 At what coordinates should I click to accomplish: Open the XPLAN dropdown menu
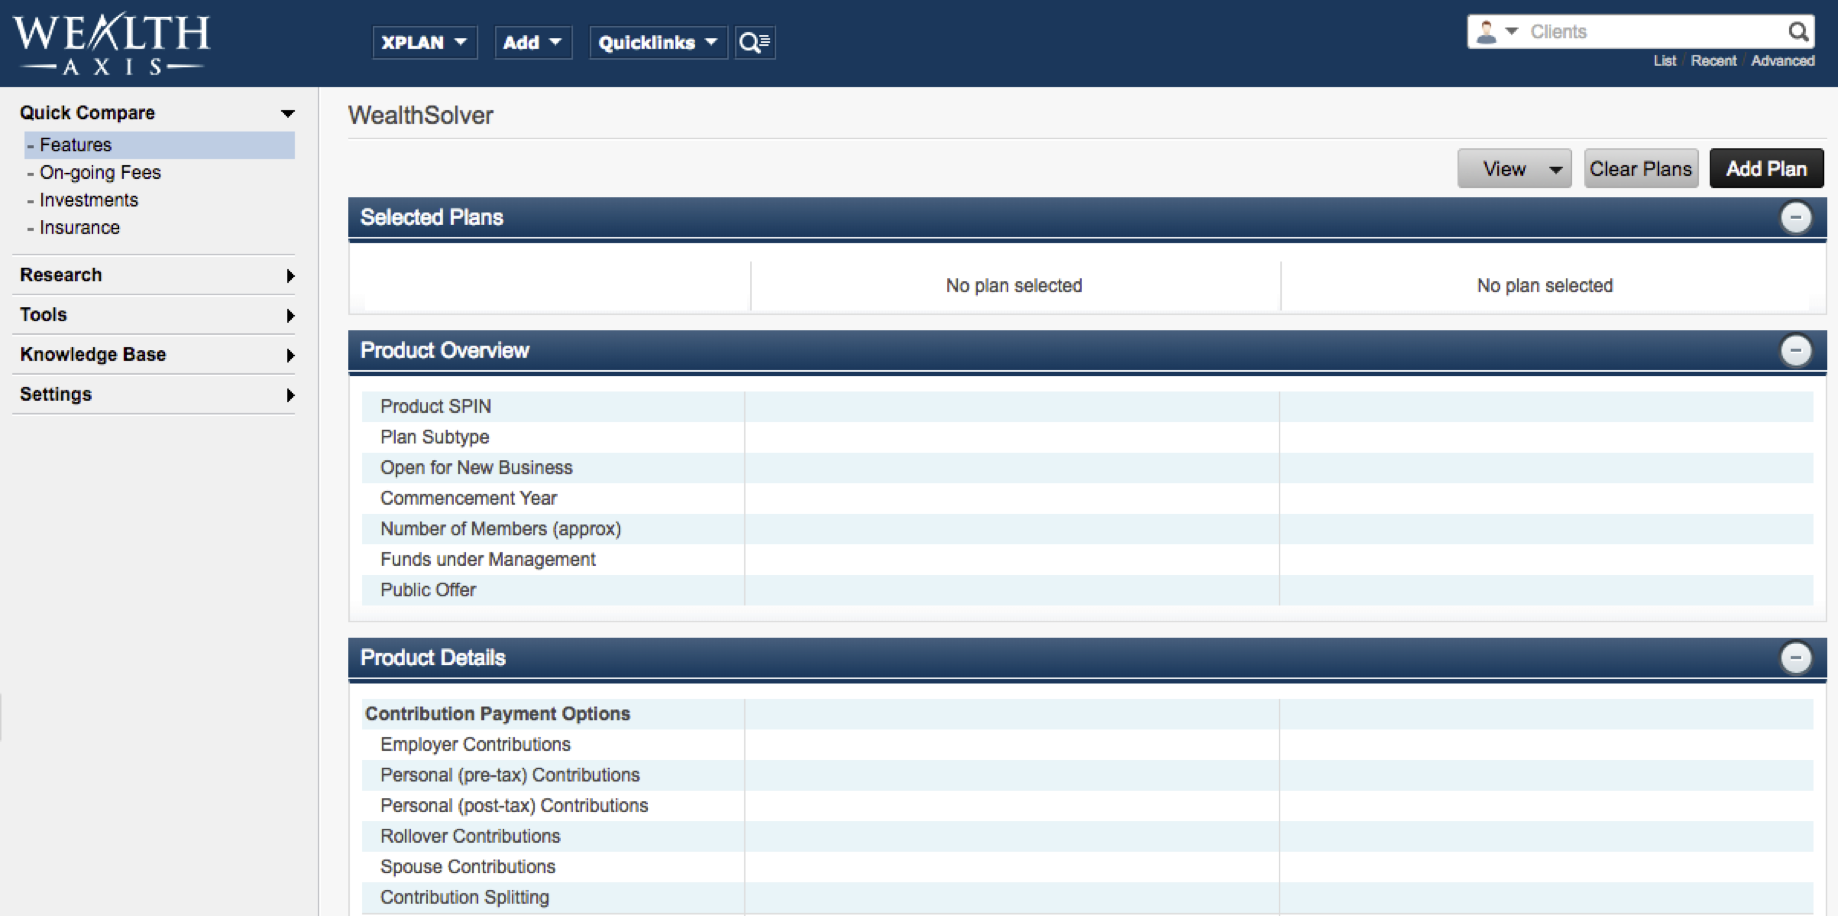pyautogui.click(x=425, y=42)
